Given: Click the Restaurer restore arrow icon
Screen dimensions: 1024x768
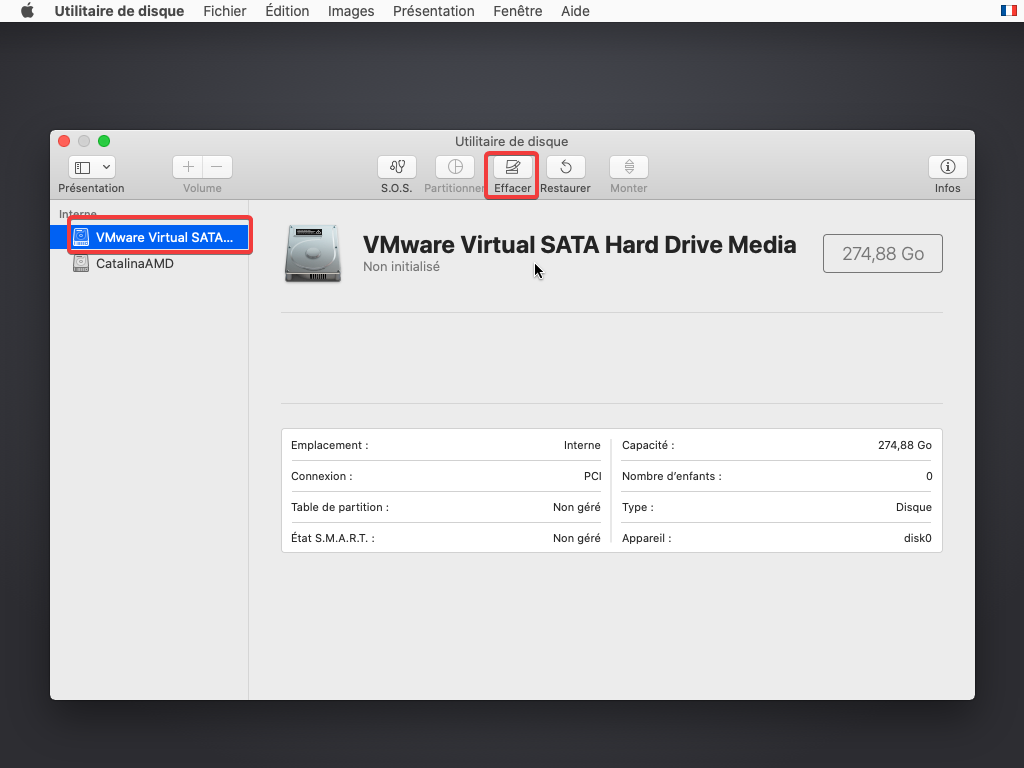Looking at the screenshot, I should pyautogui.click(x=566, y=167).
